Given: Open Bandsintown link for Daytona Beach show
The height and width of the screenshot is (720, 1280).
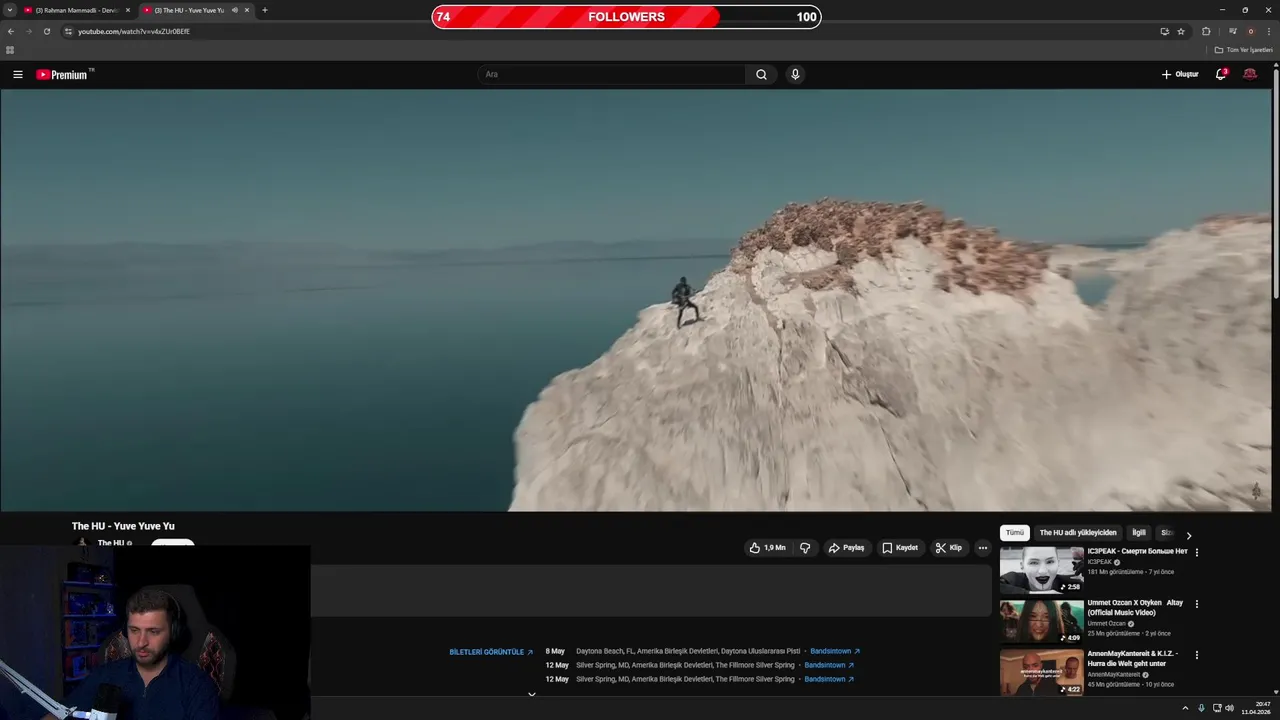Looking at the screenshot, I should [835, 651].
